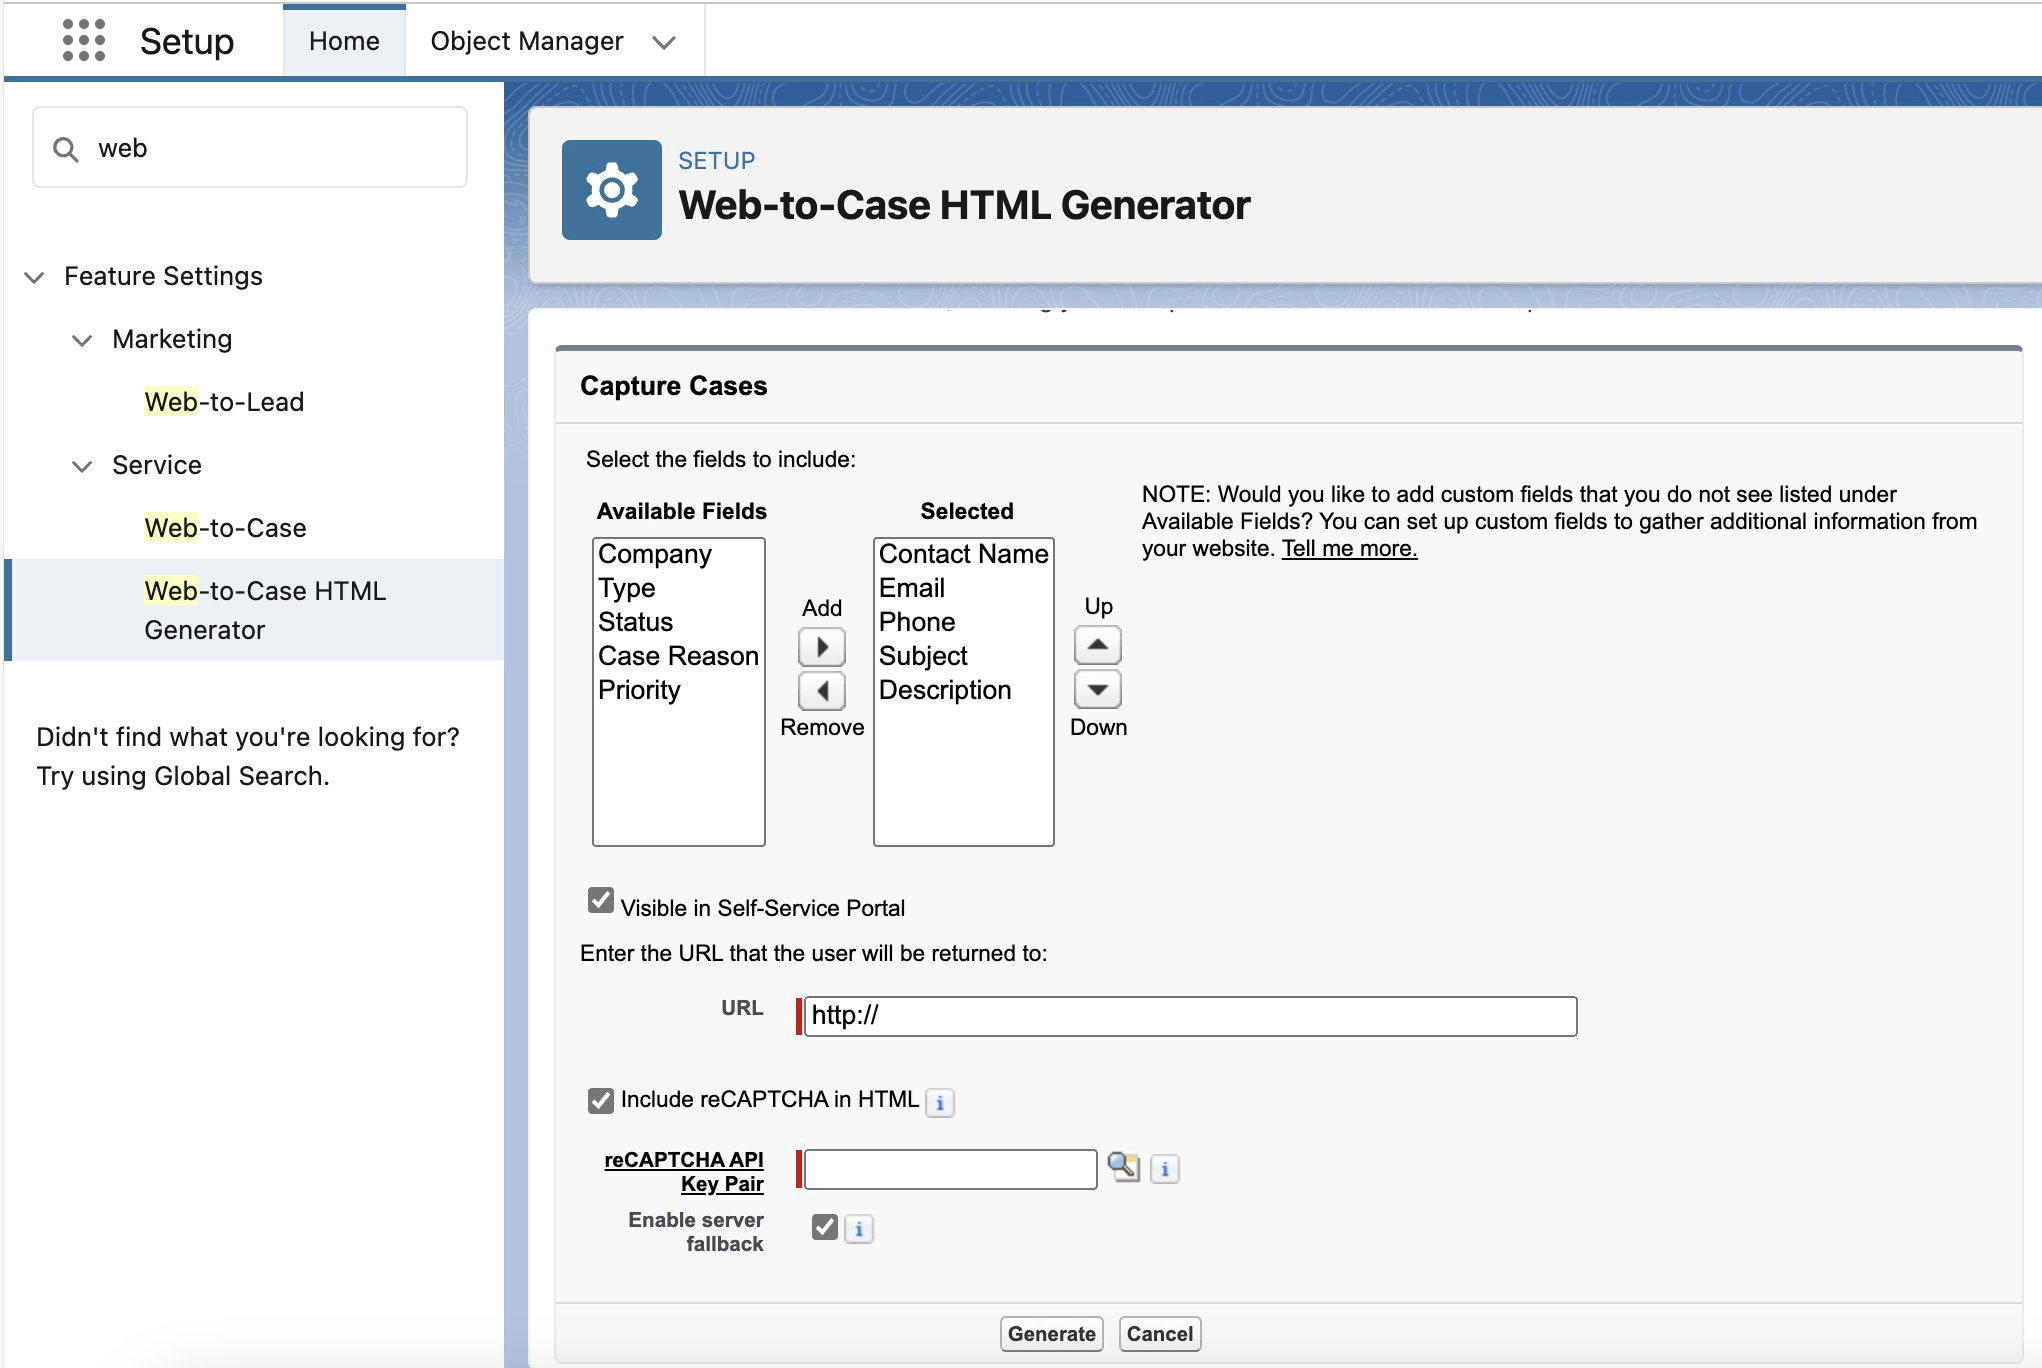The height and width of the screenshot is (1368, 2042).
Task: Collapse the Feature Settings section
Action: coord(34,277)
